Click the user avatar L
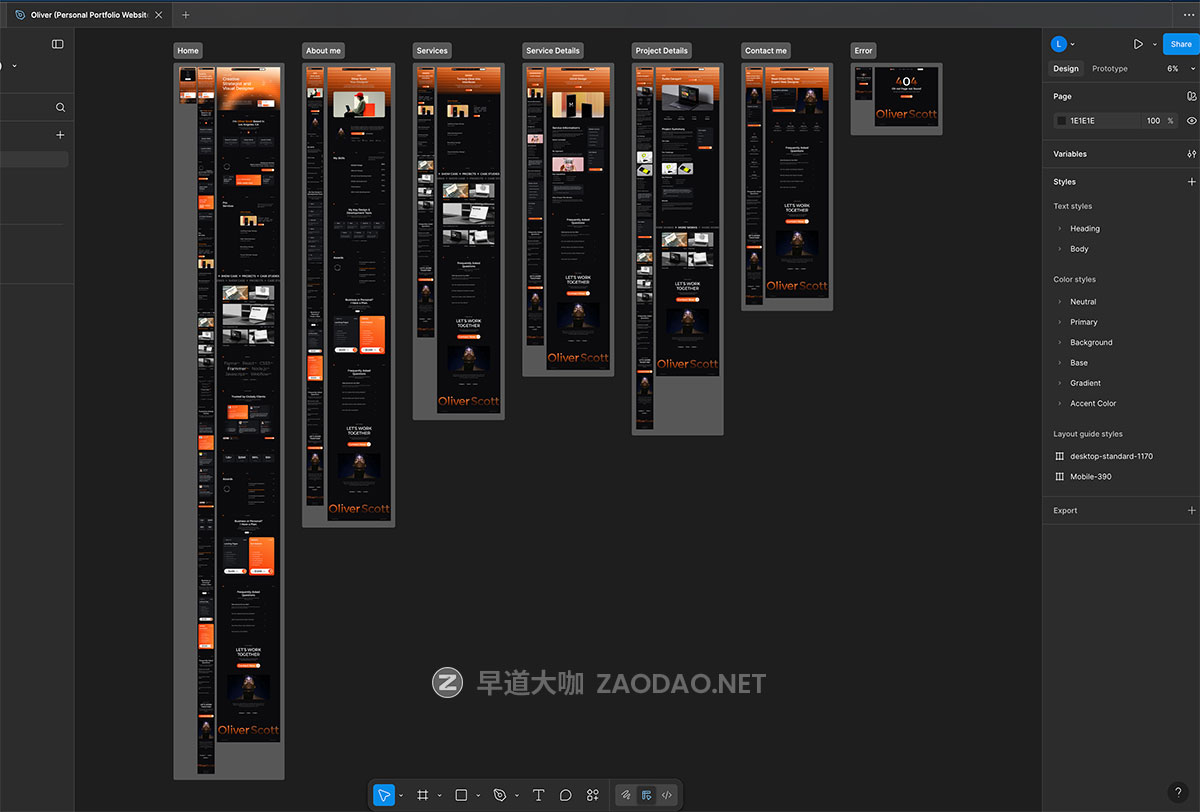The height and width of the screenshot is (812, 1200). point(1059,44)
